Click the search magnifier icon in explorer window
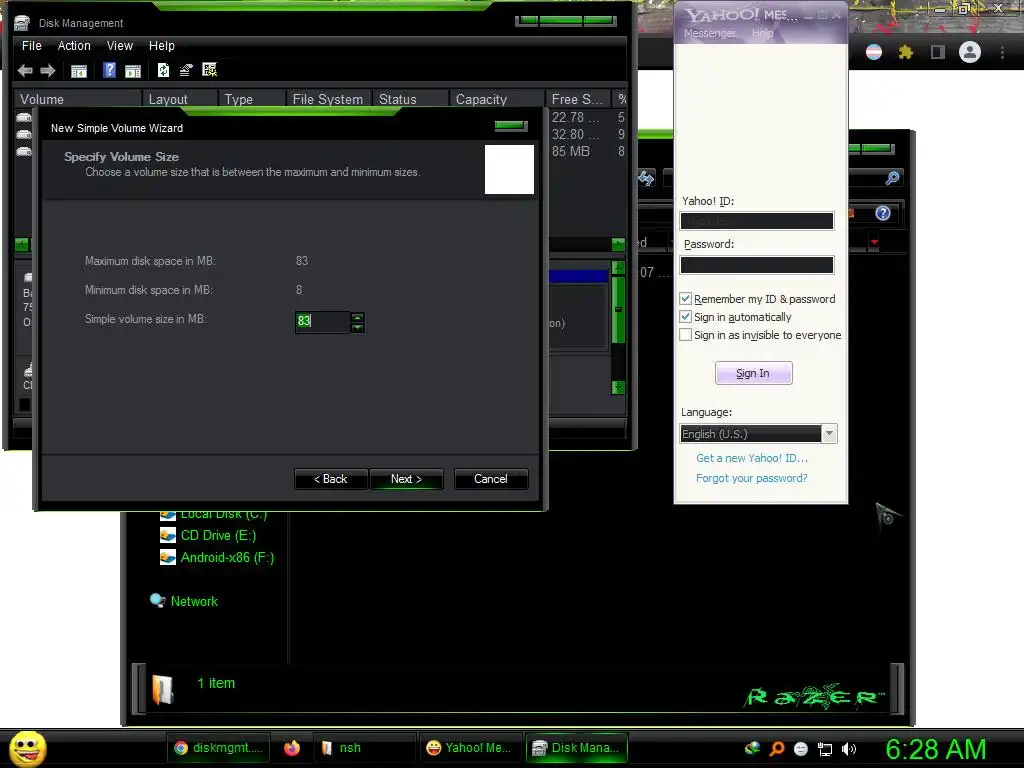Viewport: 1024px width, 768px height. click(x=892, y=178)
